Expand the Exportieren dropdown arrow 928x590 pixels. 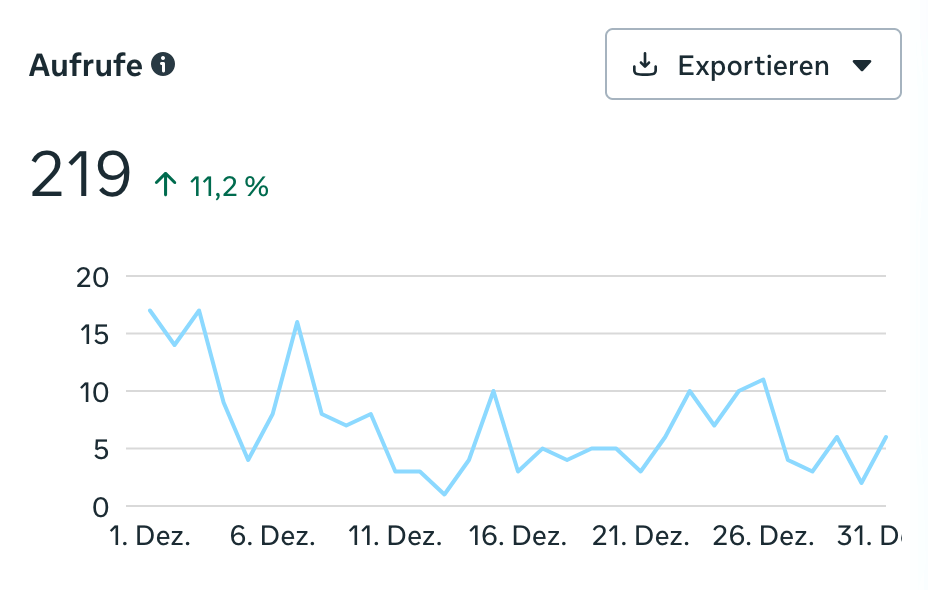pyautogui.click(x=862, y=66)
